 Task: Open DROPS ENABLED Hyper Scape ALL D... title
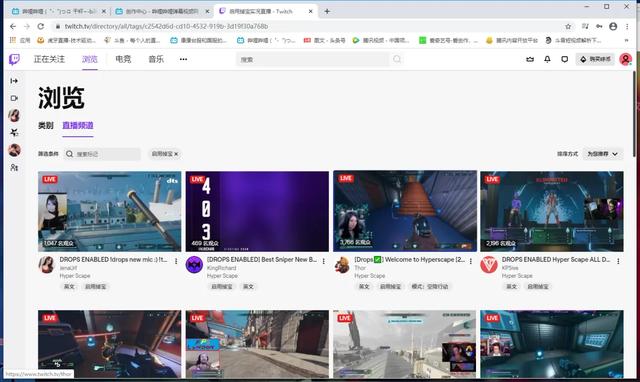tap(556, 260)
